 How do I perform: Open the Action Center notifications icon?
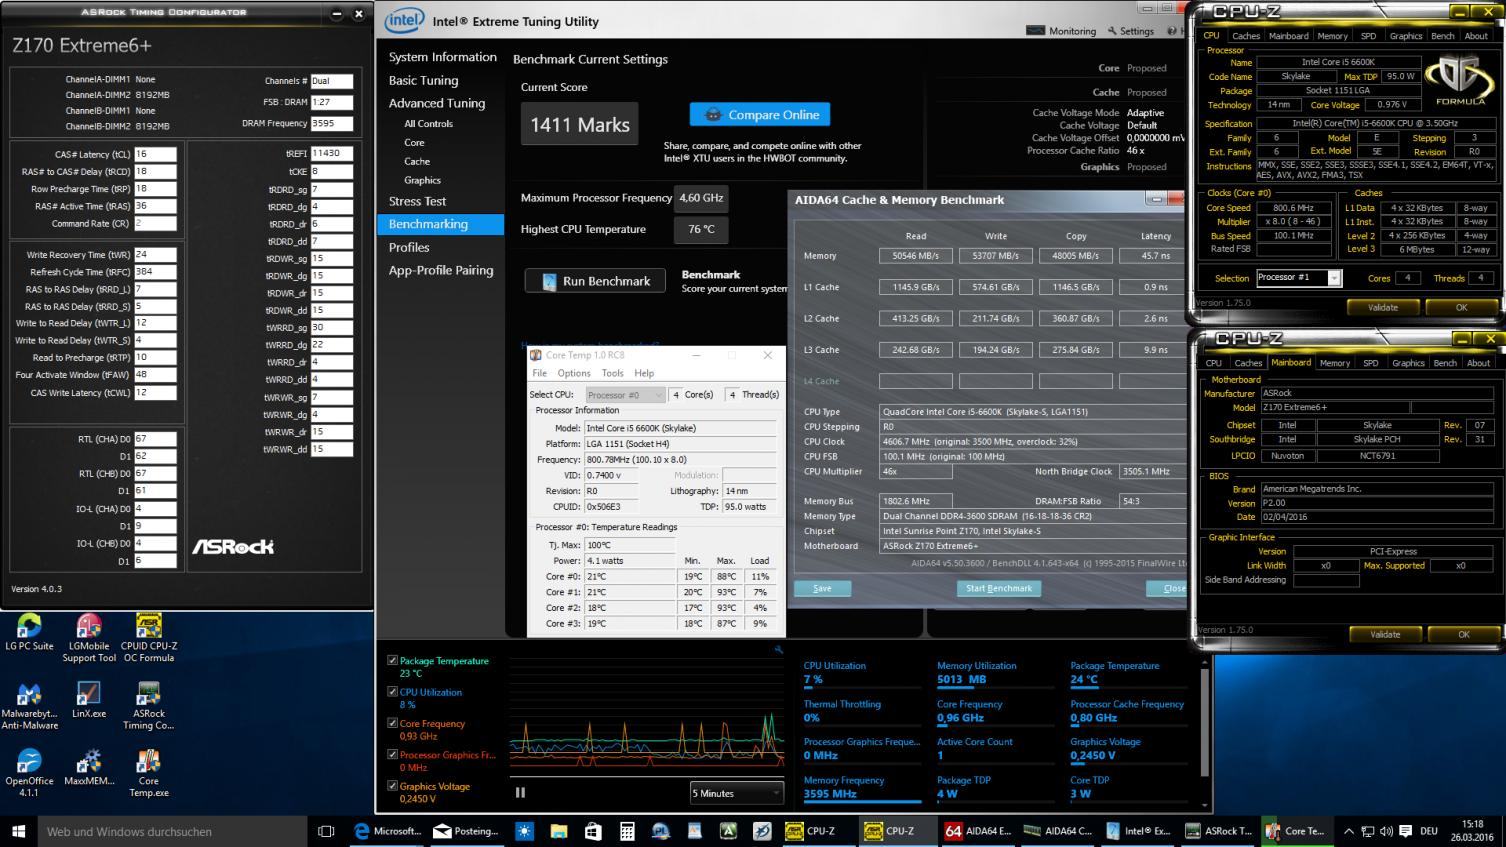(1403, 831)
